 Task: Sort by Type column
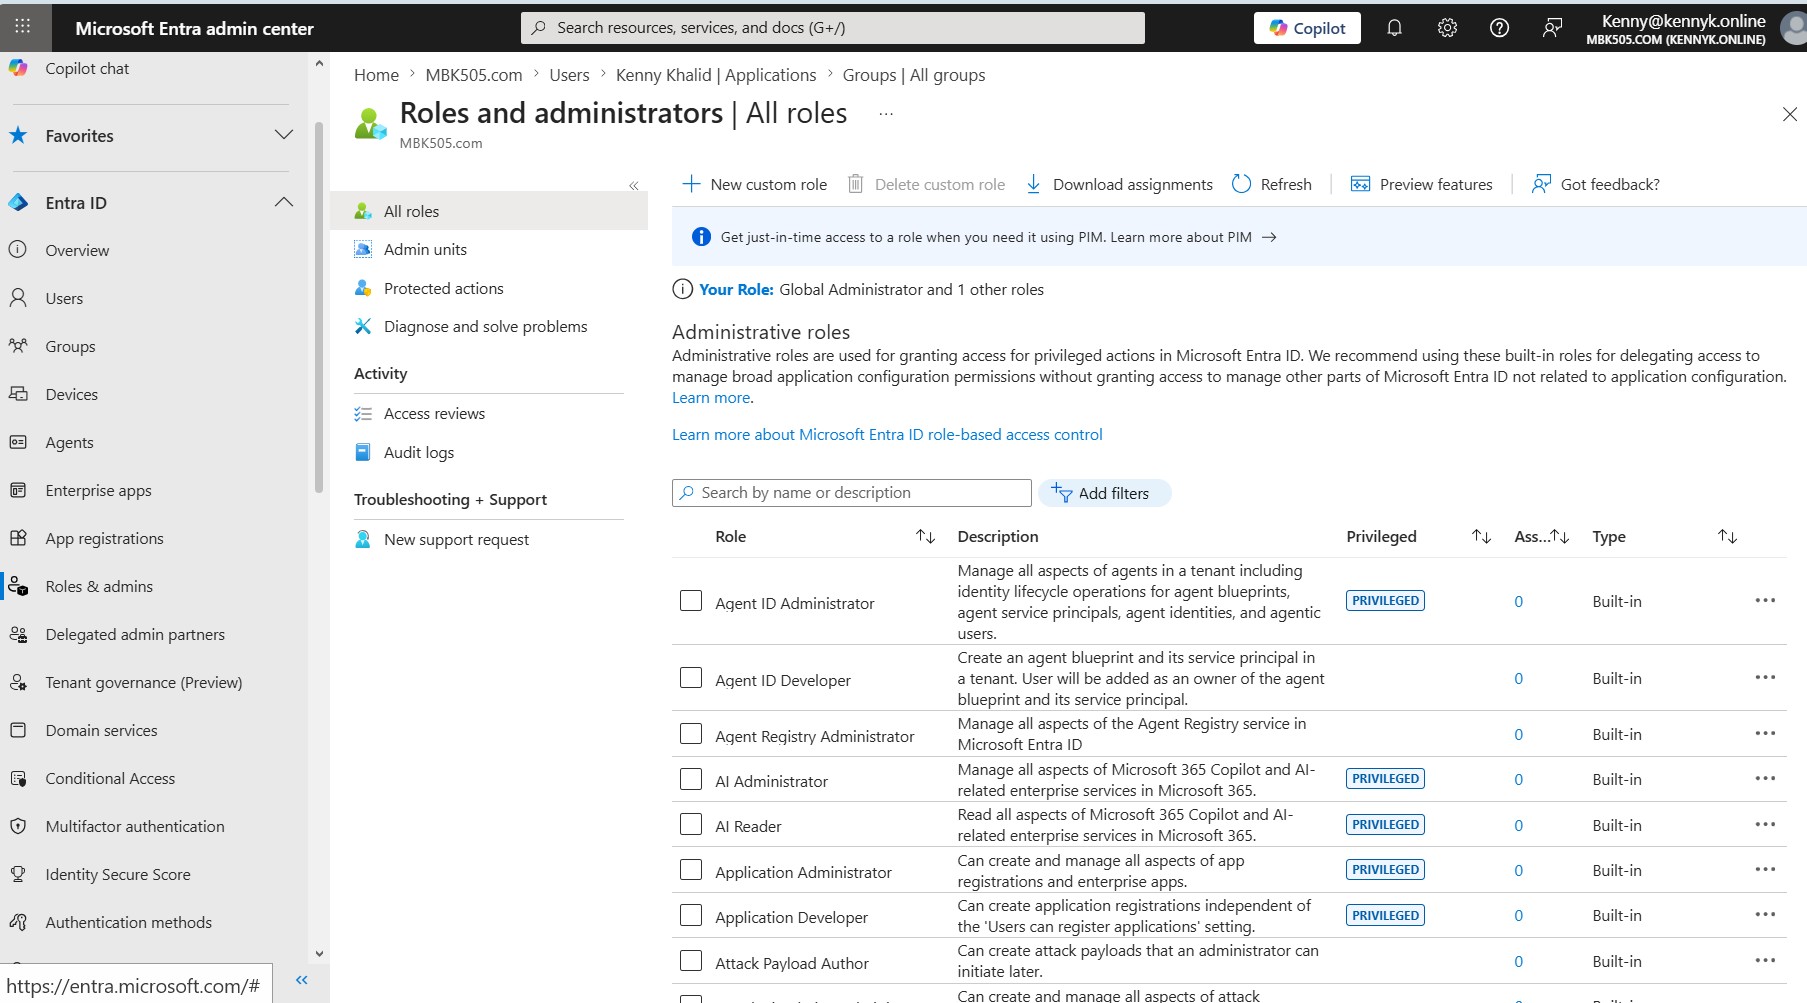tap(1727, 537)
